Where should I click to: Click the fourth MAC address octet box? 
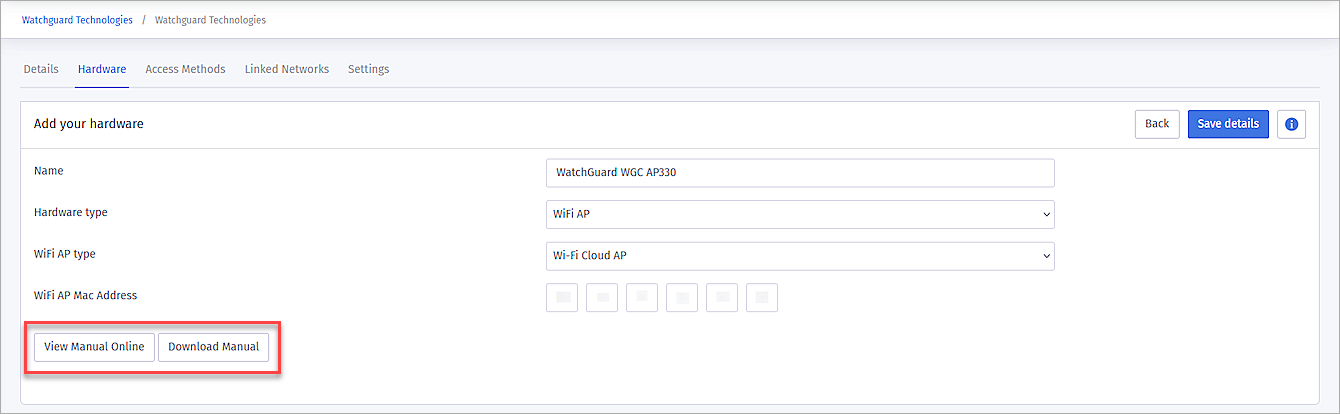(682, 297)
